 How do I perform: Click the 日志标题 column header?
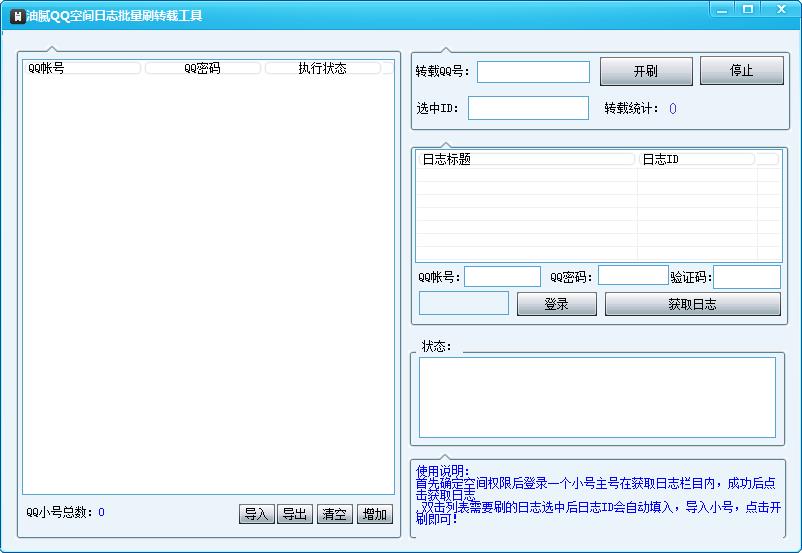tap(526, 159)
